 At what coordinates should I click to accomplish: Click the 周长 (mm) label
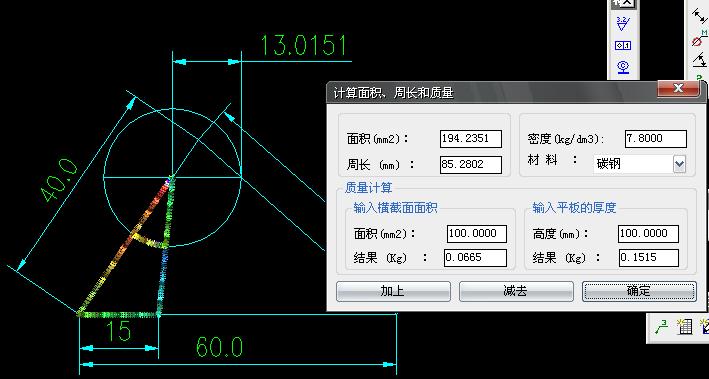[x=381, y=165]
